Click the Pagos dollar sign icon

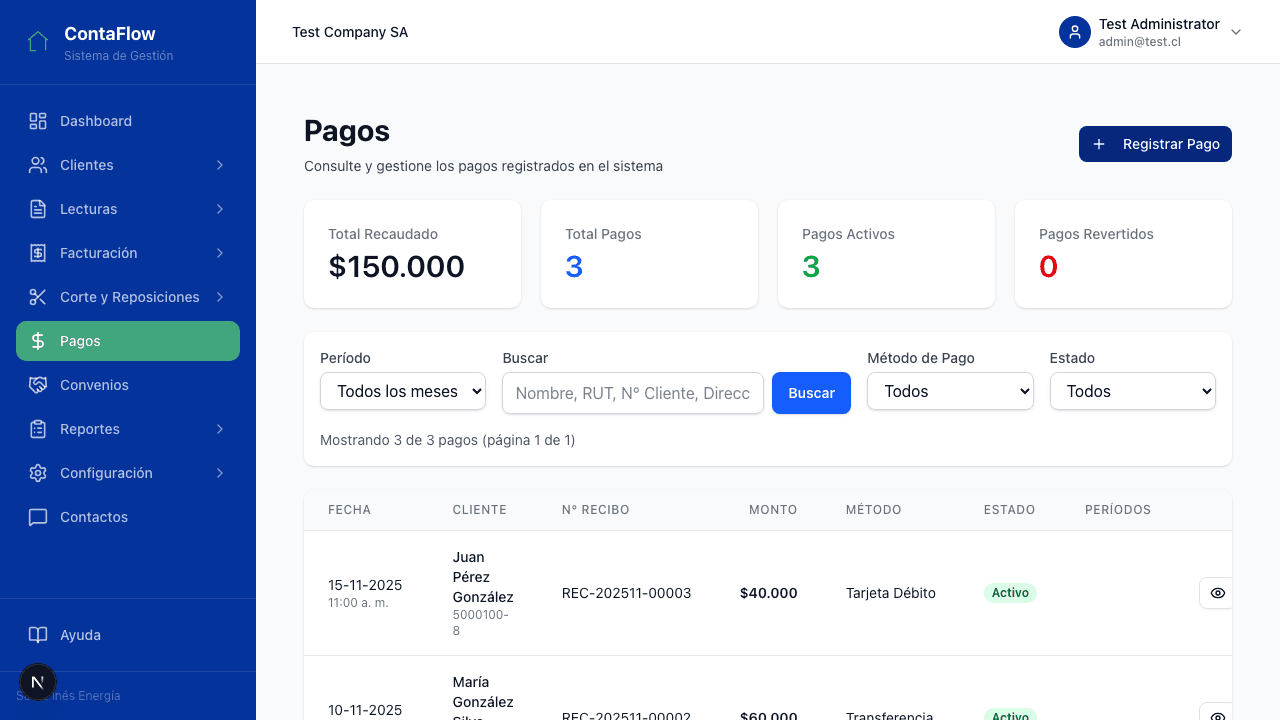[x=38, y=341]
